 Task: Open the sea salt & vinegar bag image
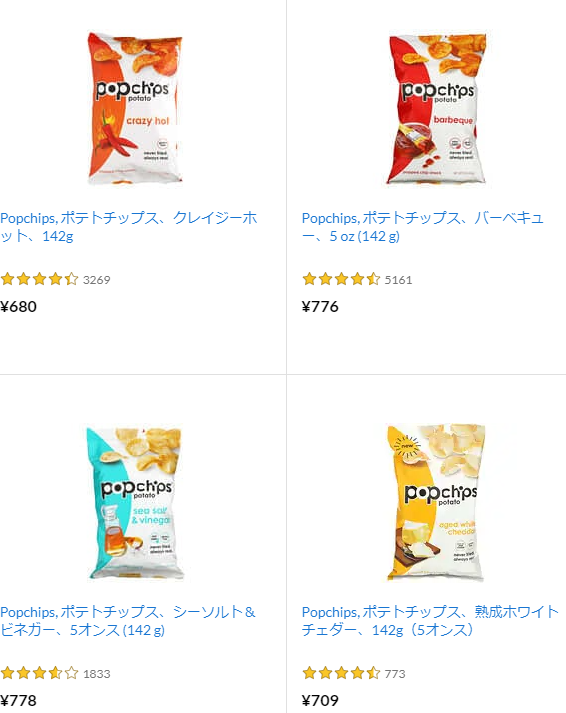click(135, 502)
